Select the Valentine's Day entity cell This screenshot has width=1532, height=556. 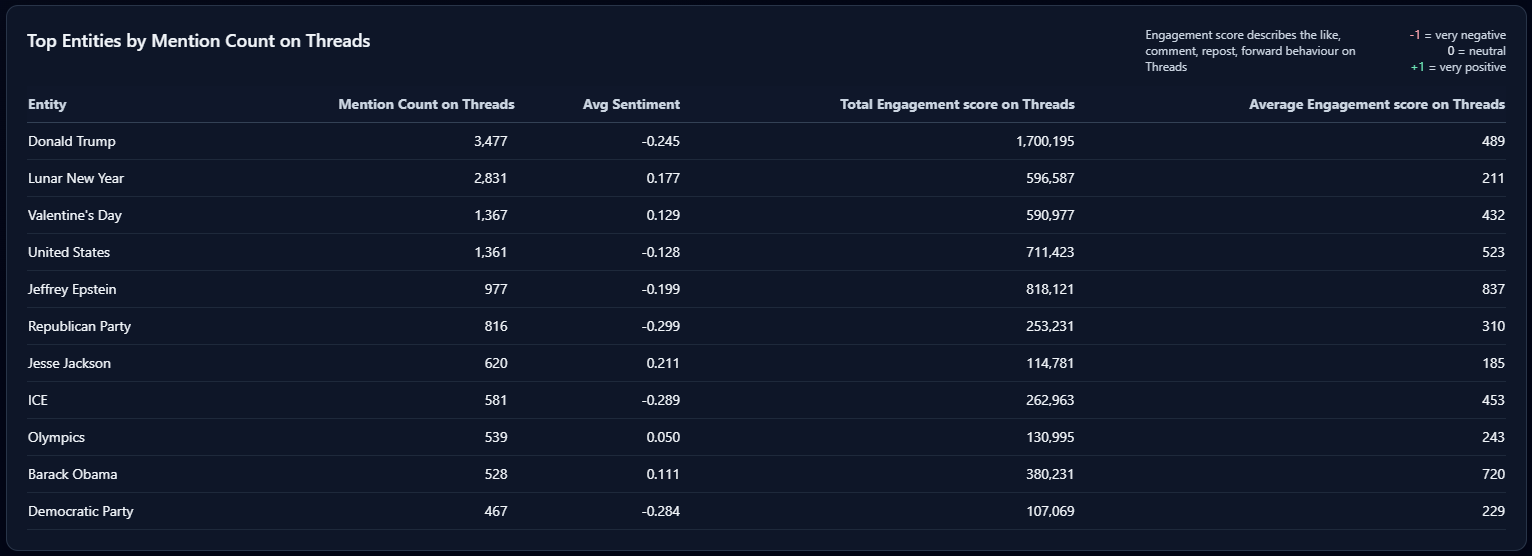[x=75, y=215]
